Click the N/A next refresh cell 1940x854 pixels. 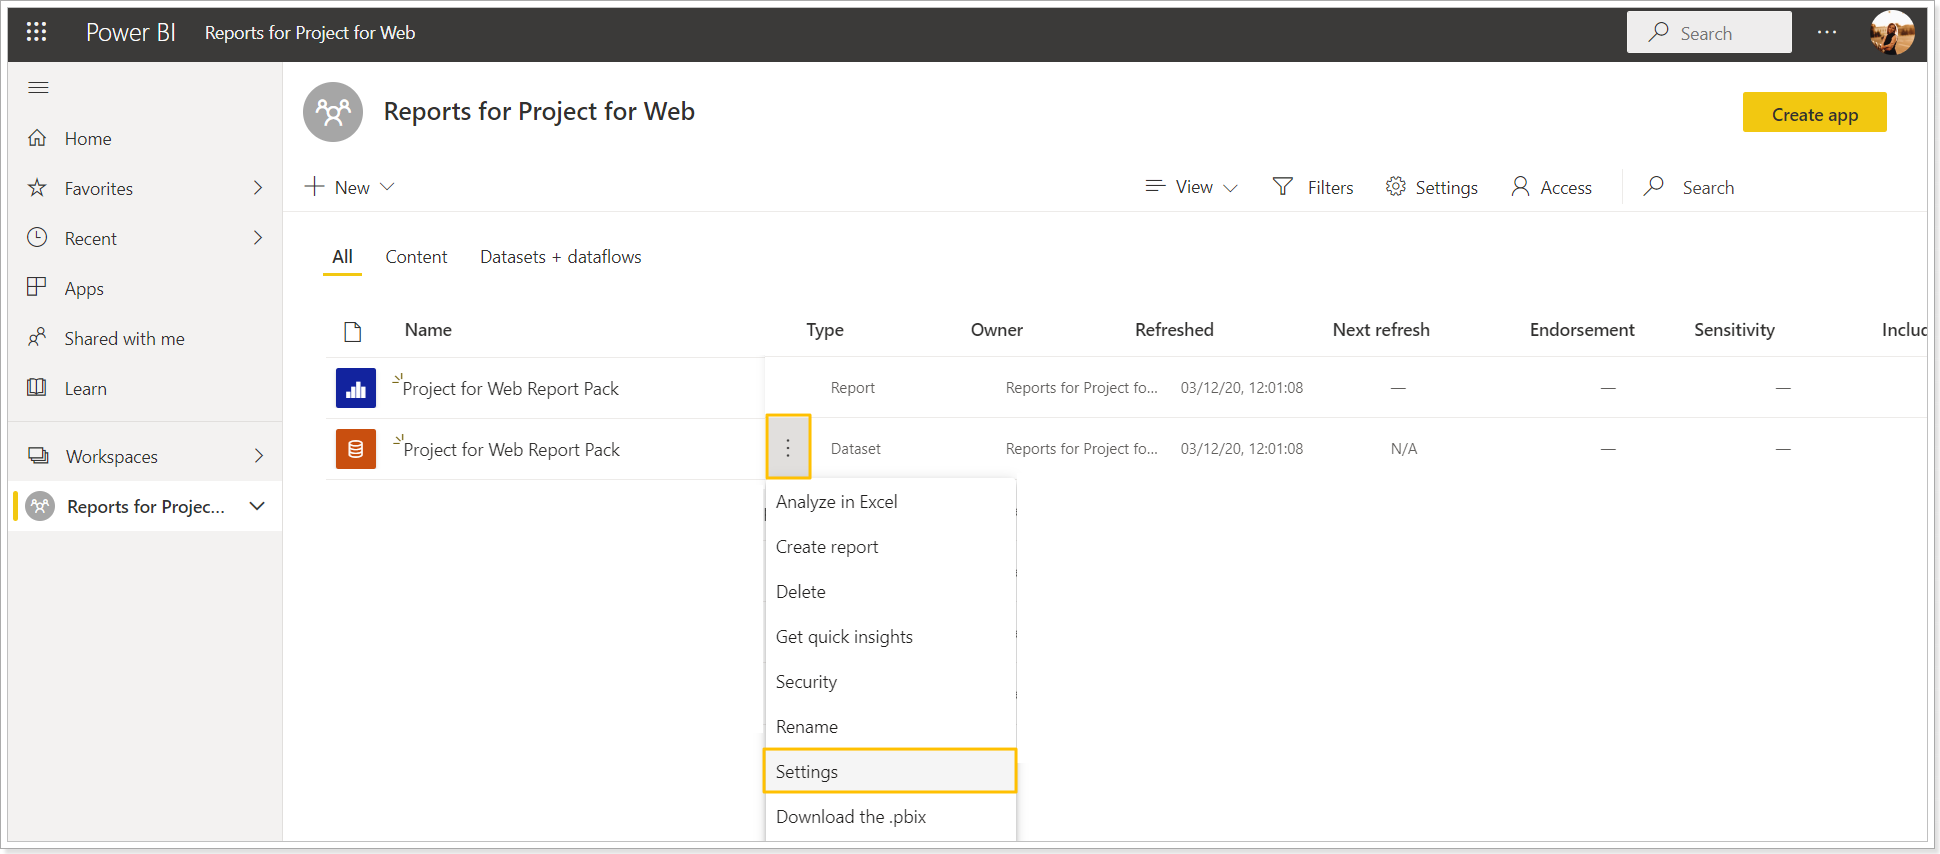point(1404,449)
